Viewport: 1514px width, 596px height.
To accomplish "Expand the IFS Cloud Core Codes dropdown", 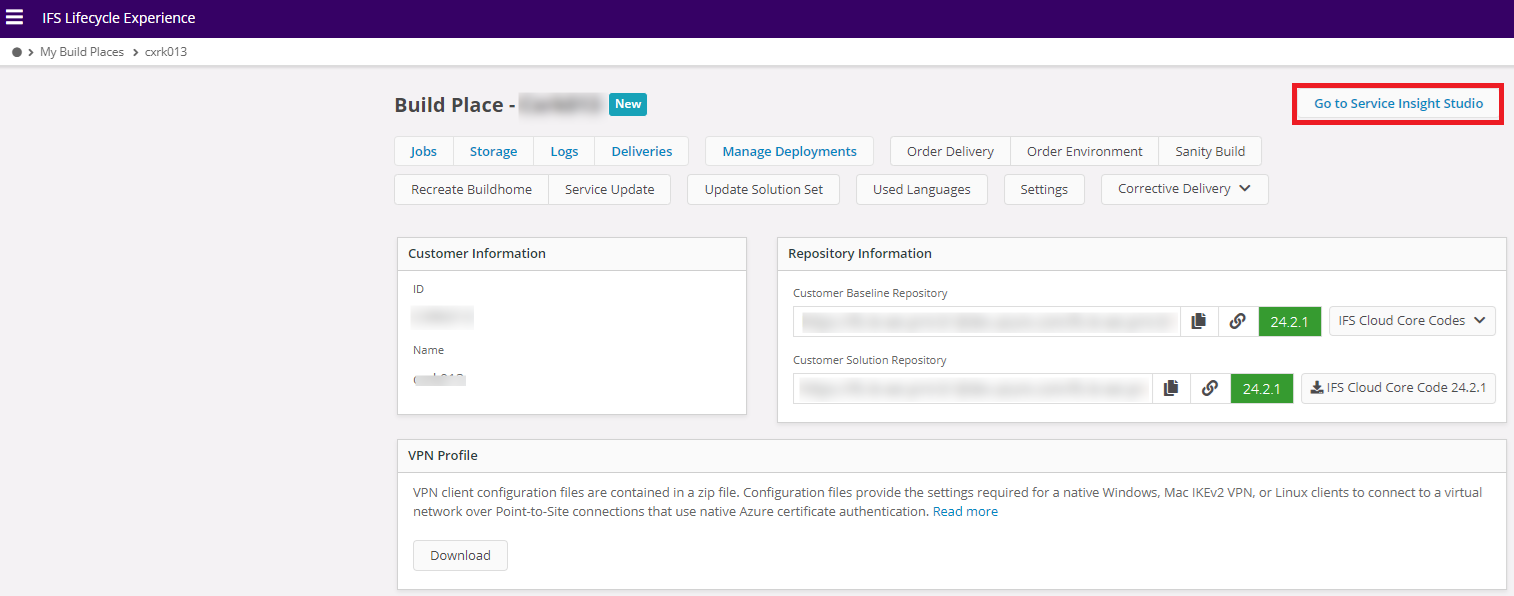I will coord(1412,321).
